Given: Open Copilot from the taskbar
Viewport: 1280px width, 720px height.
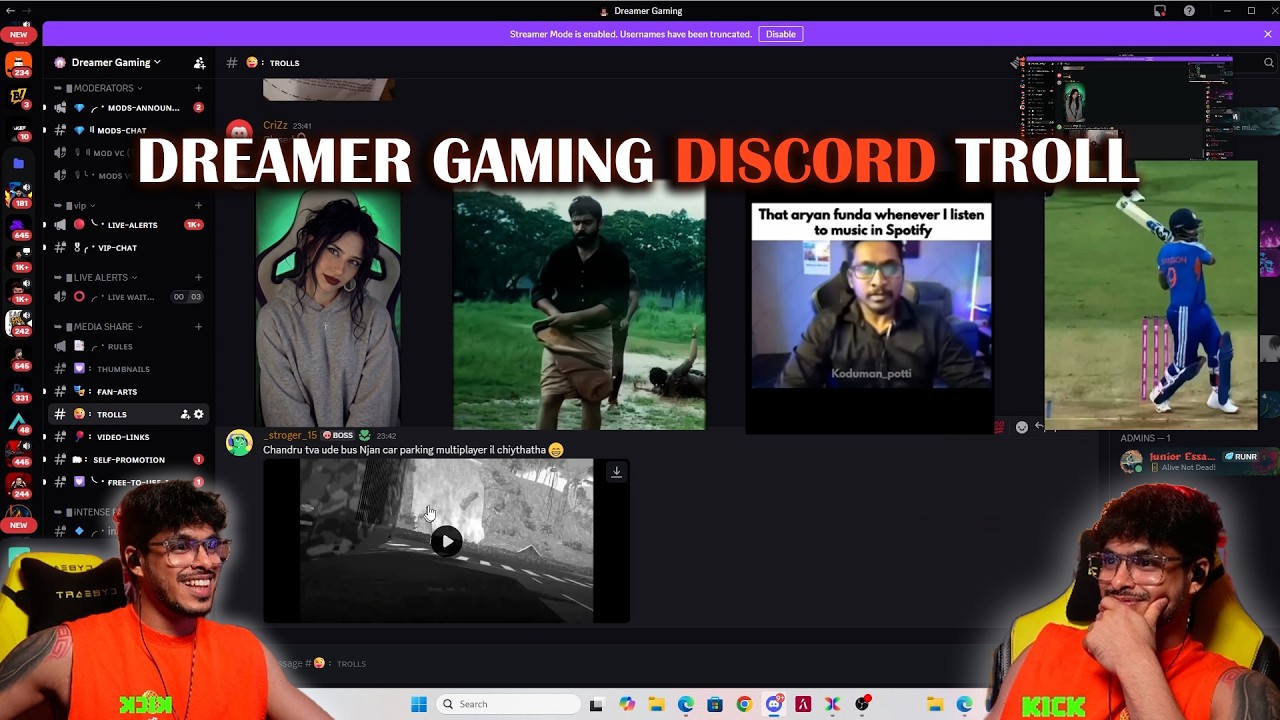Looking at the screenshot, I should [x=627, y=704].
